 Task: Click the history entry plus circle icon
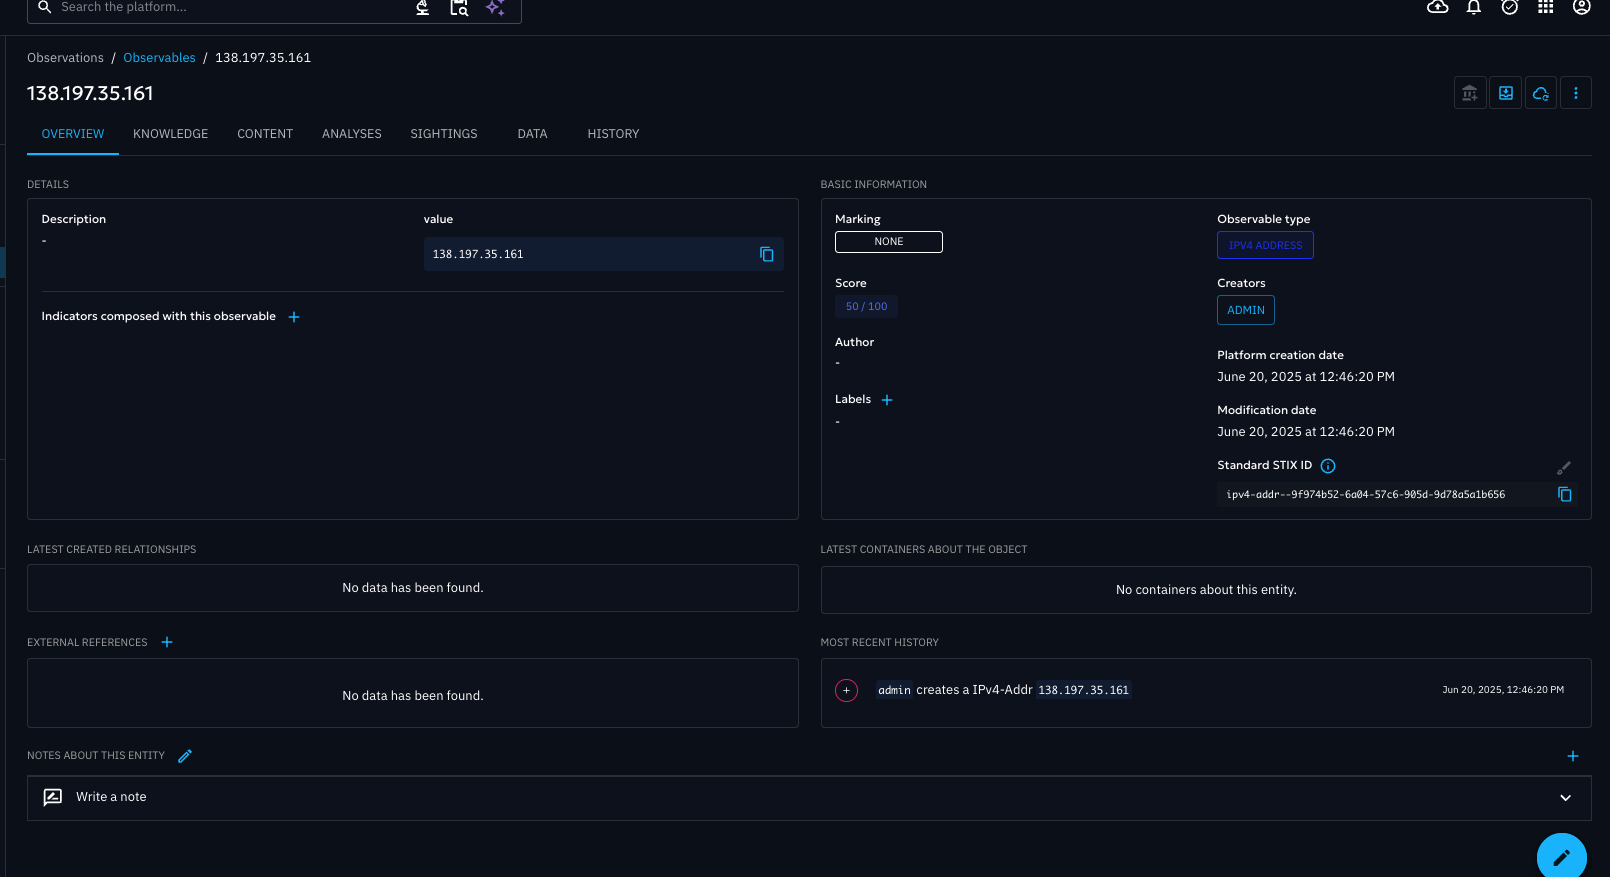(x=847, y=690)
